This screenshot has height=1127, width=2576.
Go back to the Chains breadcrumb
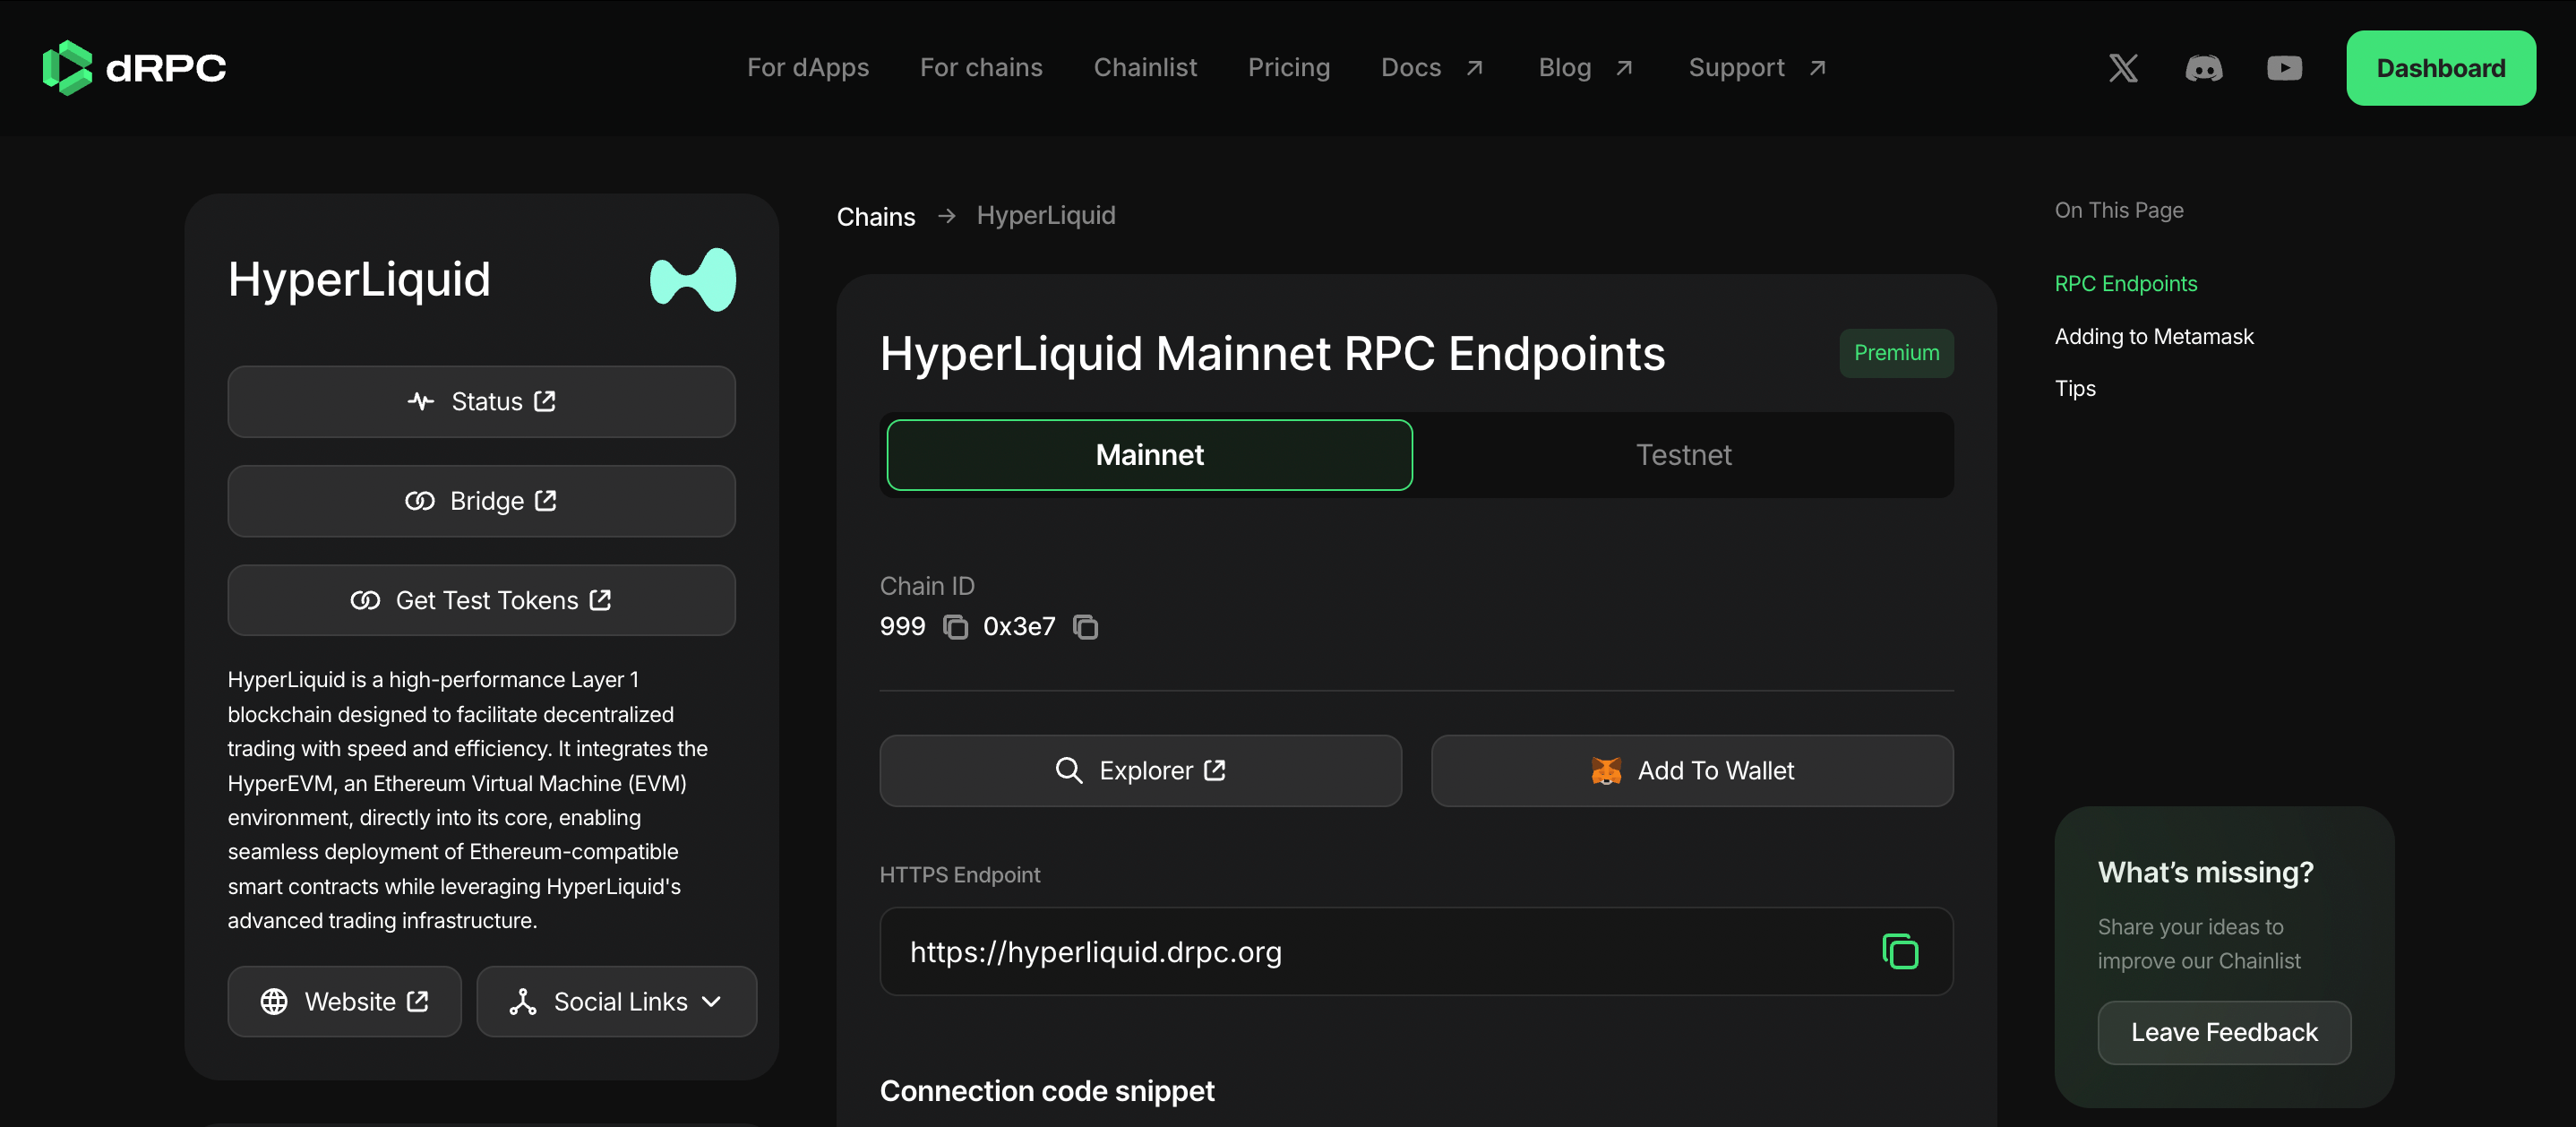point(875,216)
